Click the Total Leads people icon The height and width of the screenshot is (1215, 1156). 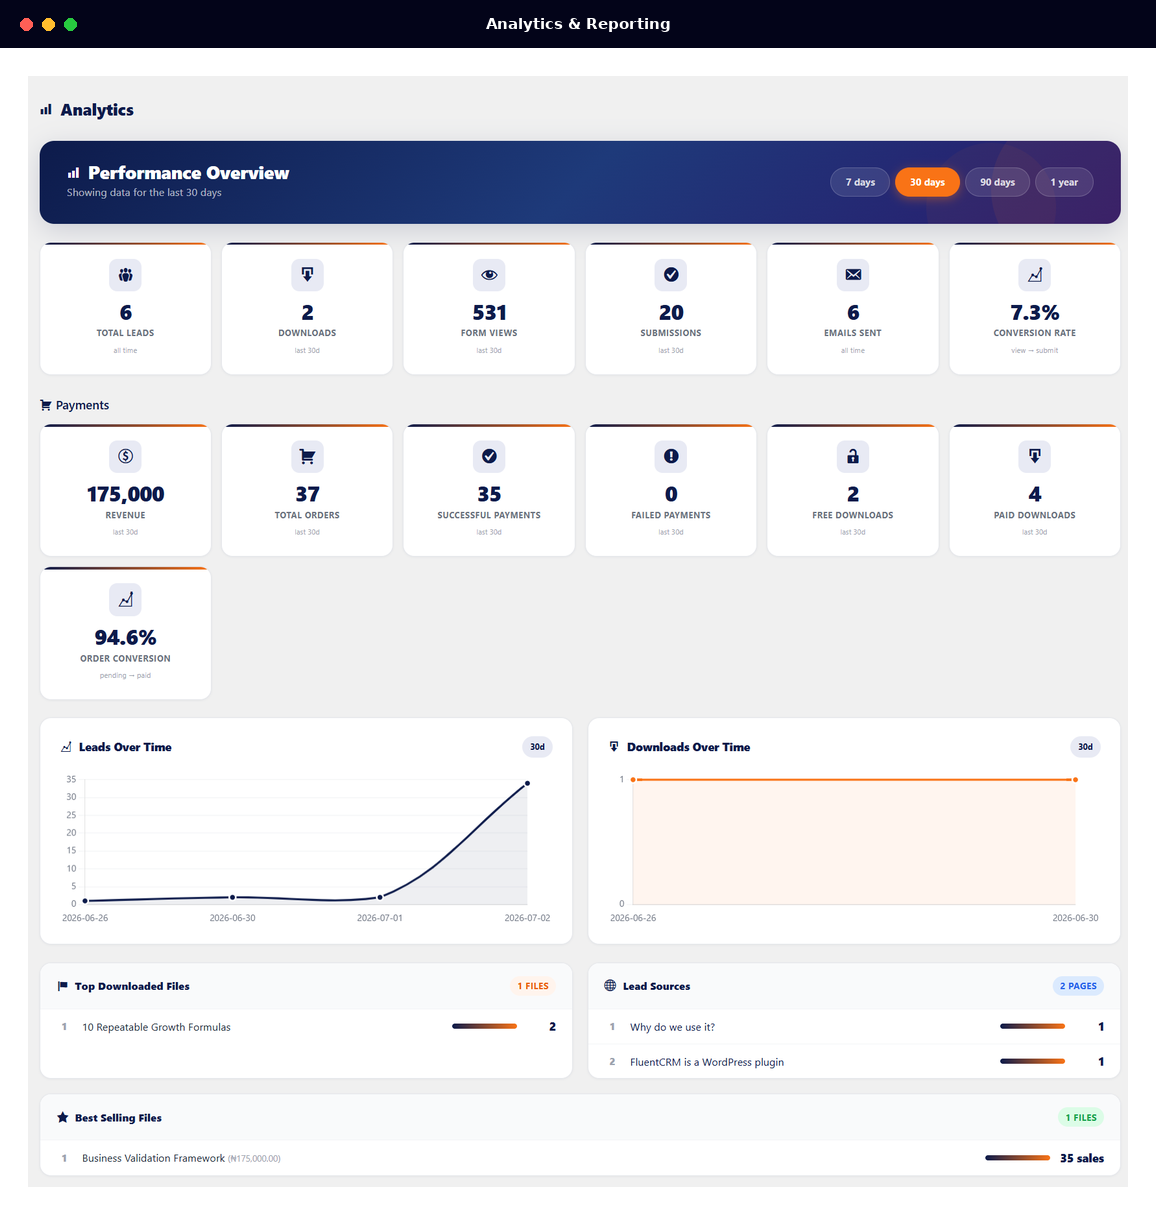[x=125, y=275]
